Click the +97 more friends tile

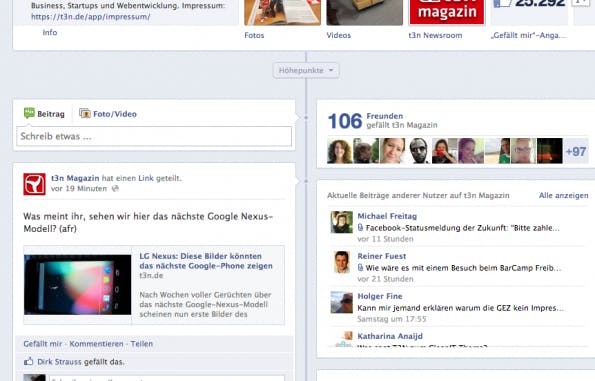576,151
